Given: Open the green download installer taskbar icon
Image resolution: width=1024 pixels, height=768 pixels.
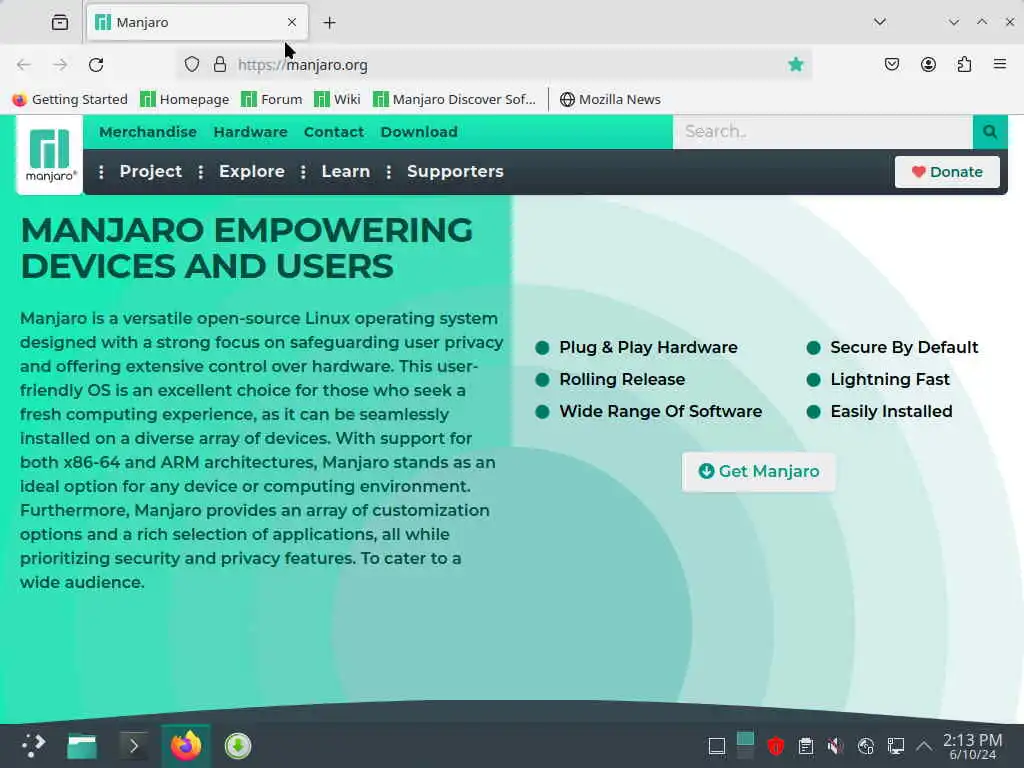Looking at the screenshot, I should 238,746.
